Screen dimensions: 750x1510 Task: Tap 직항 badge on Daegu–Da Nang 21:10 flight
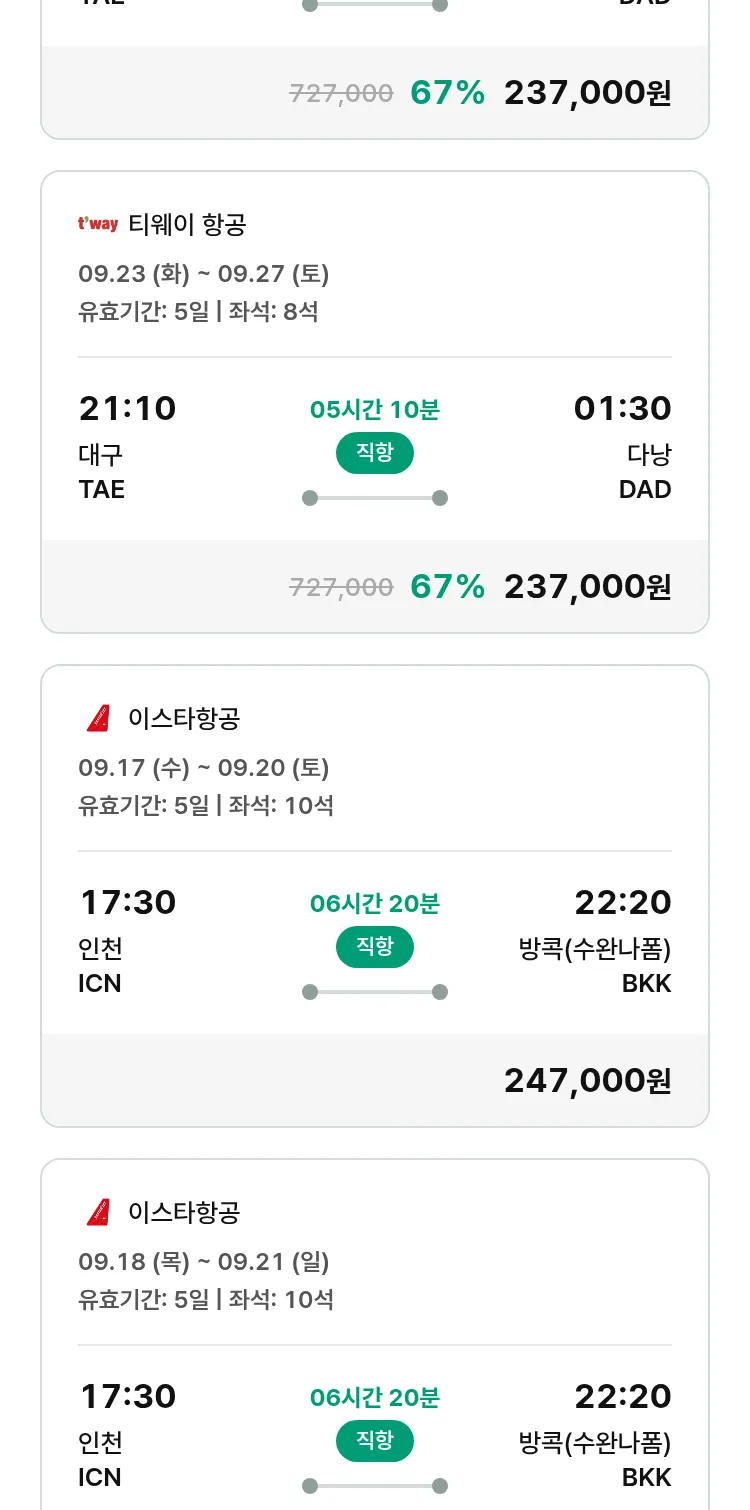374,453
